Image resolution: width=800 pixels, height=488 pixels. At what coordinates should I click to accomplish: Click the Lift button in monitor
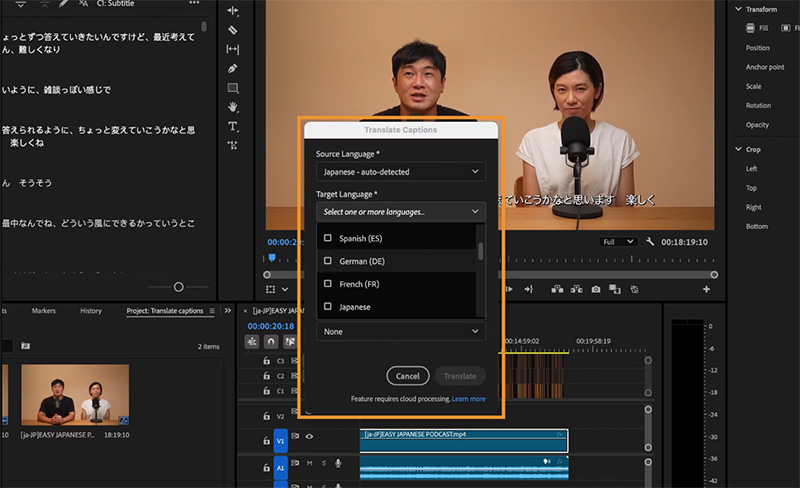tap(557, 289)
